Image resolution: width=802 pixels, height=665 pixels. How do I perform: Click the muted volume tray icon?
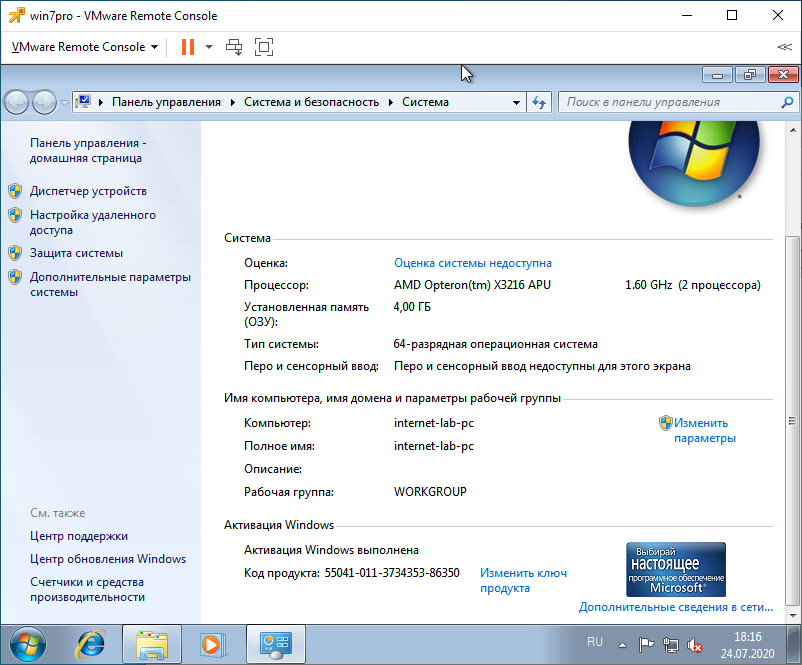pos(695,645)
